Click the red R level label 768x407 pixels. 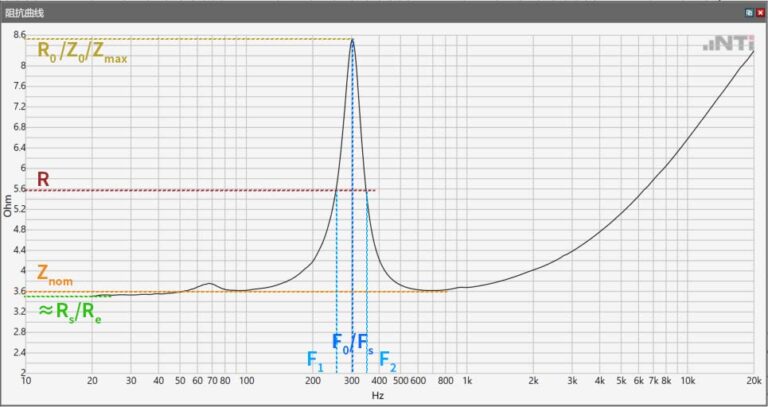pyautogui.click(x=44, y=179)
